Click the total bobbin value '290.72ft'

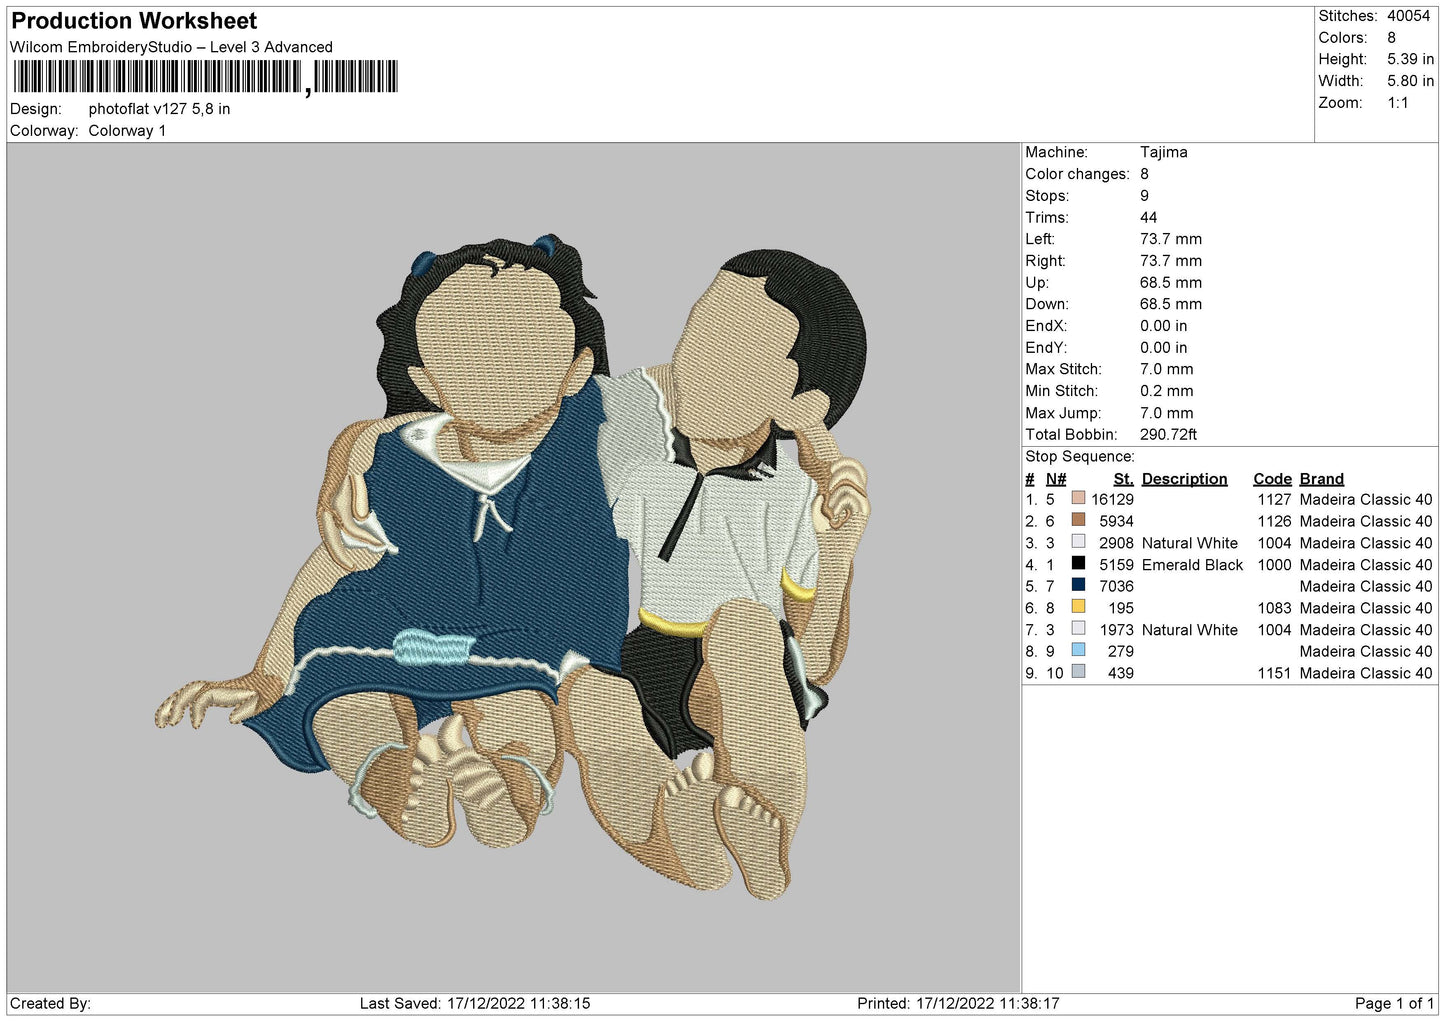[x=1169, y=434]
